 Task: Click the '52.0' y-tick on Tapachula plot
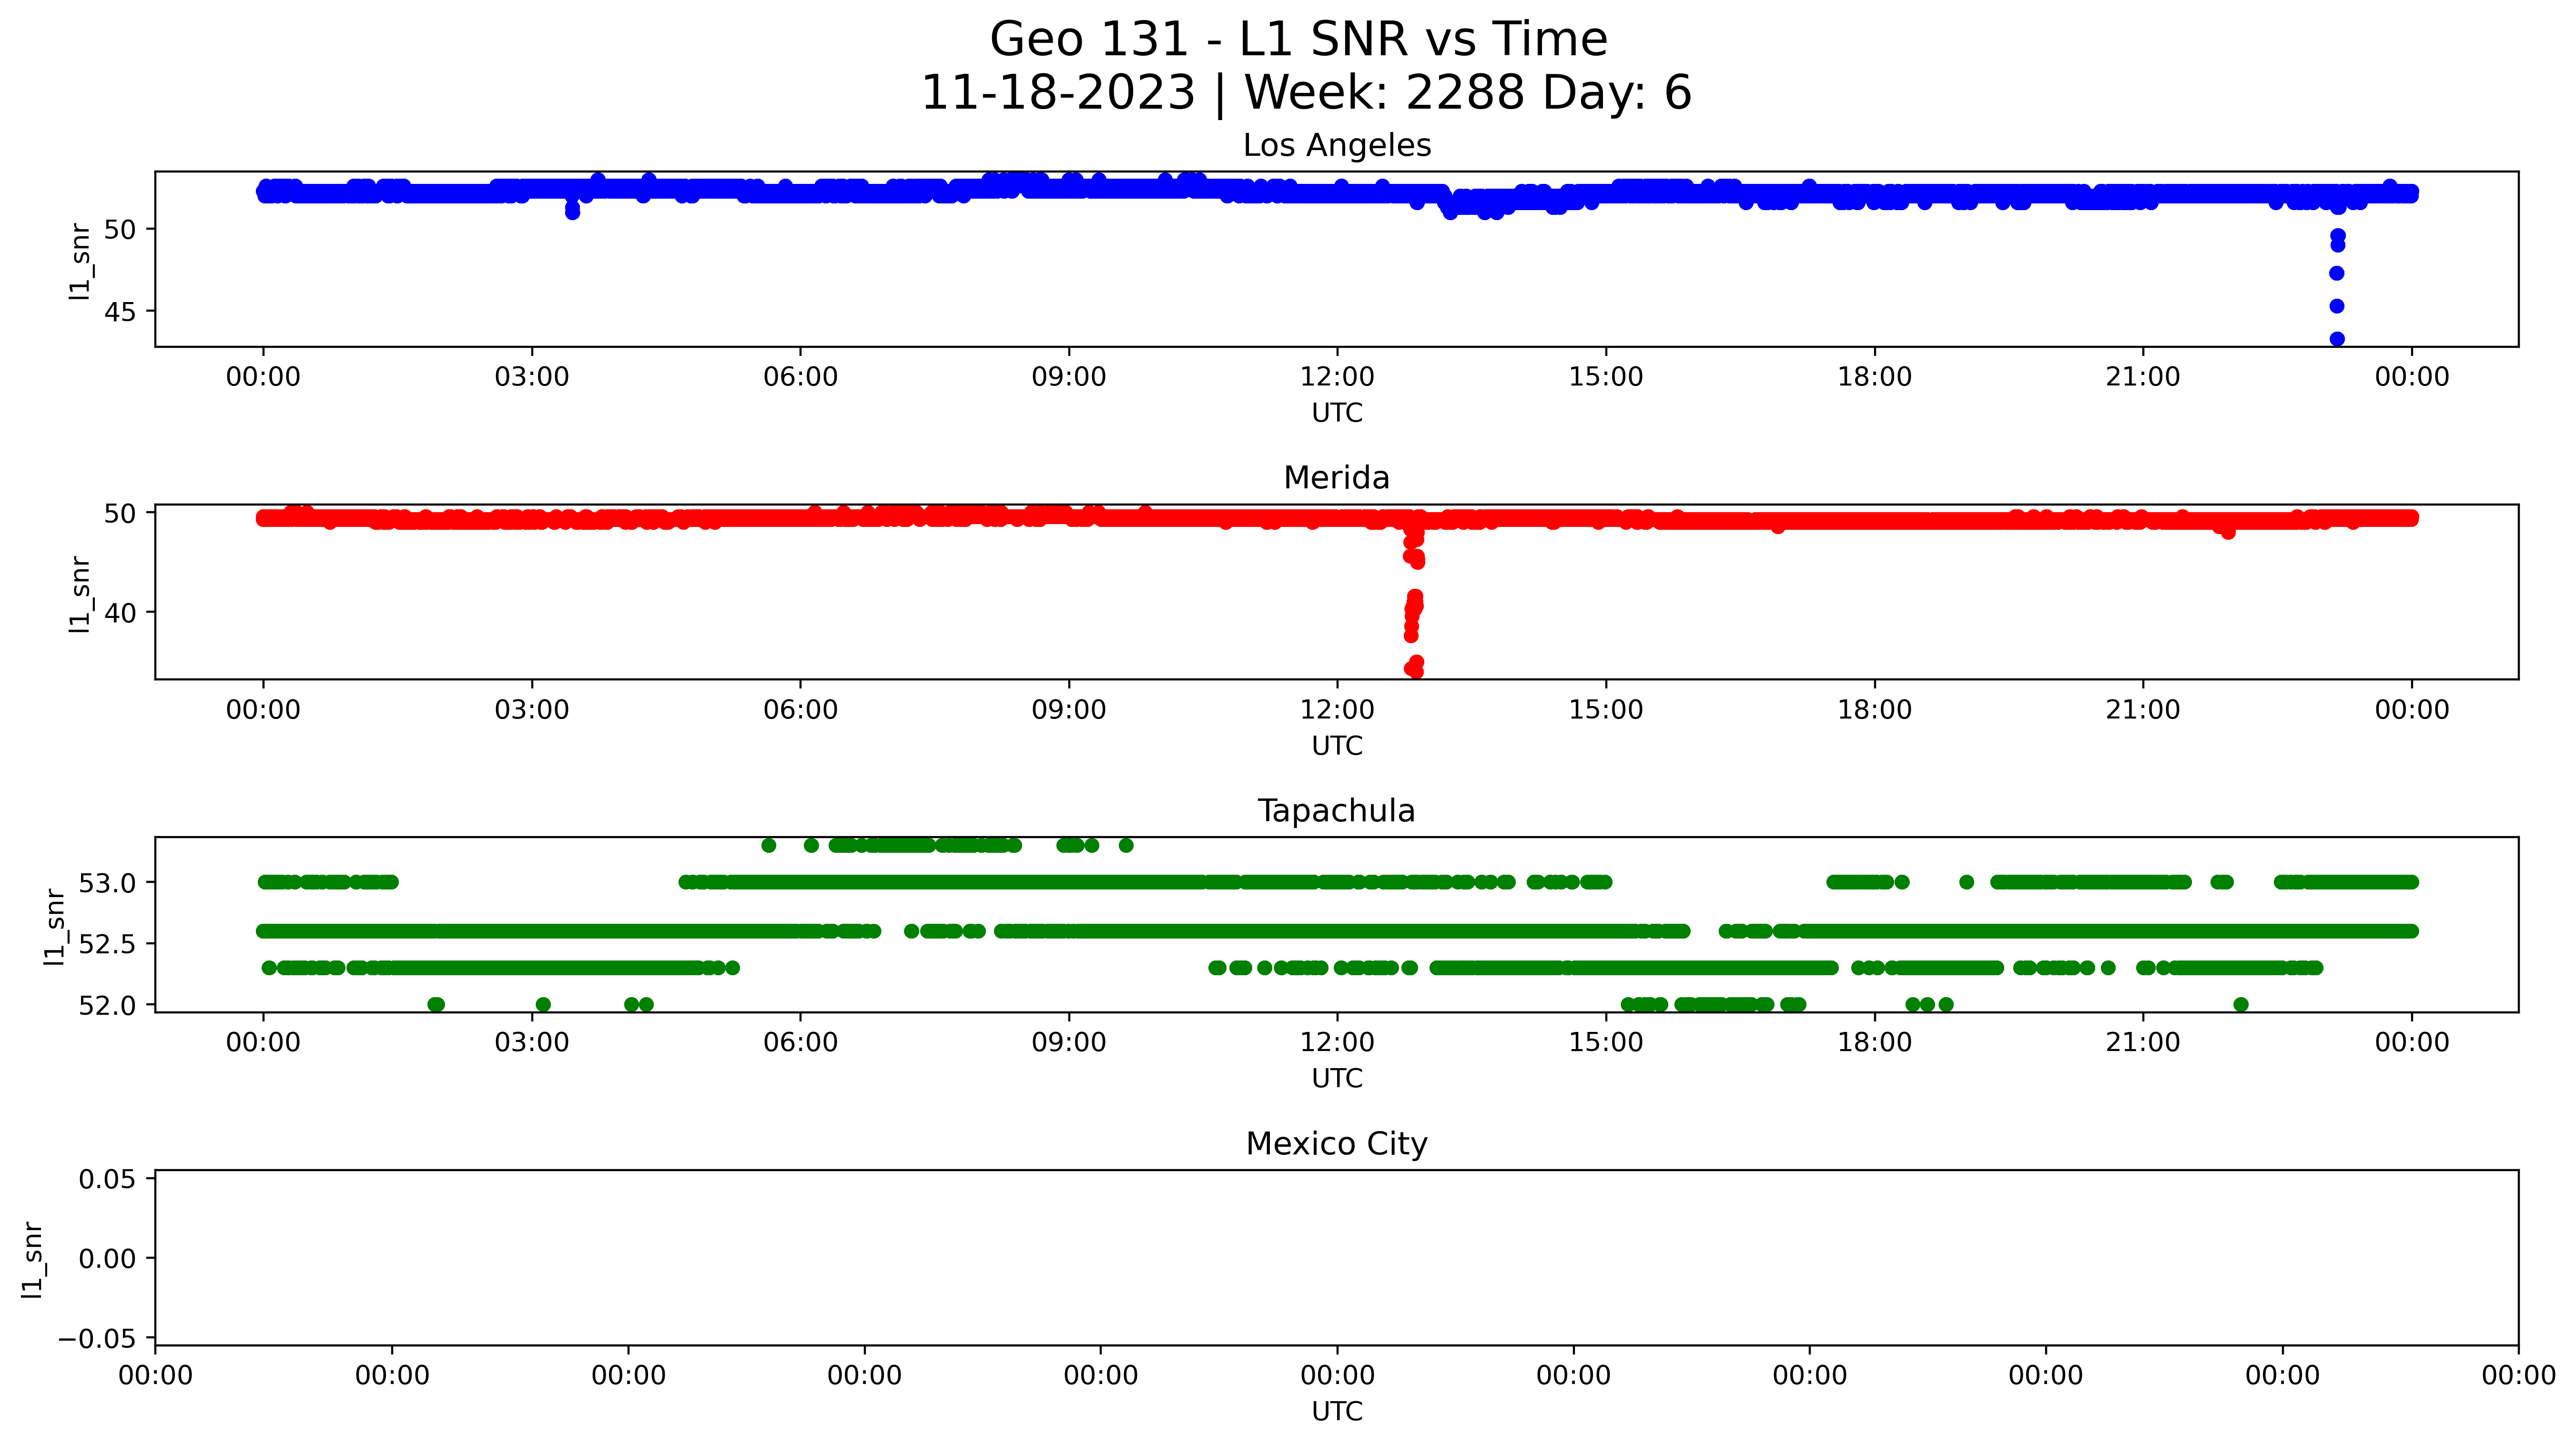click(107, 1005)
